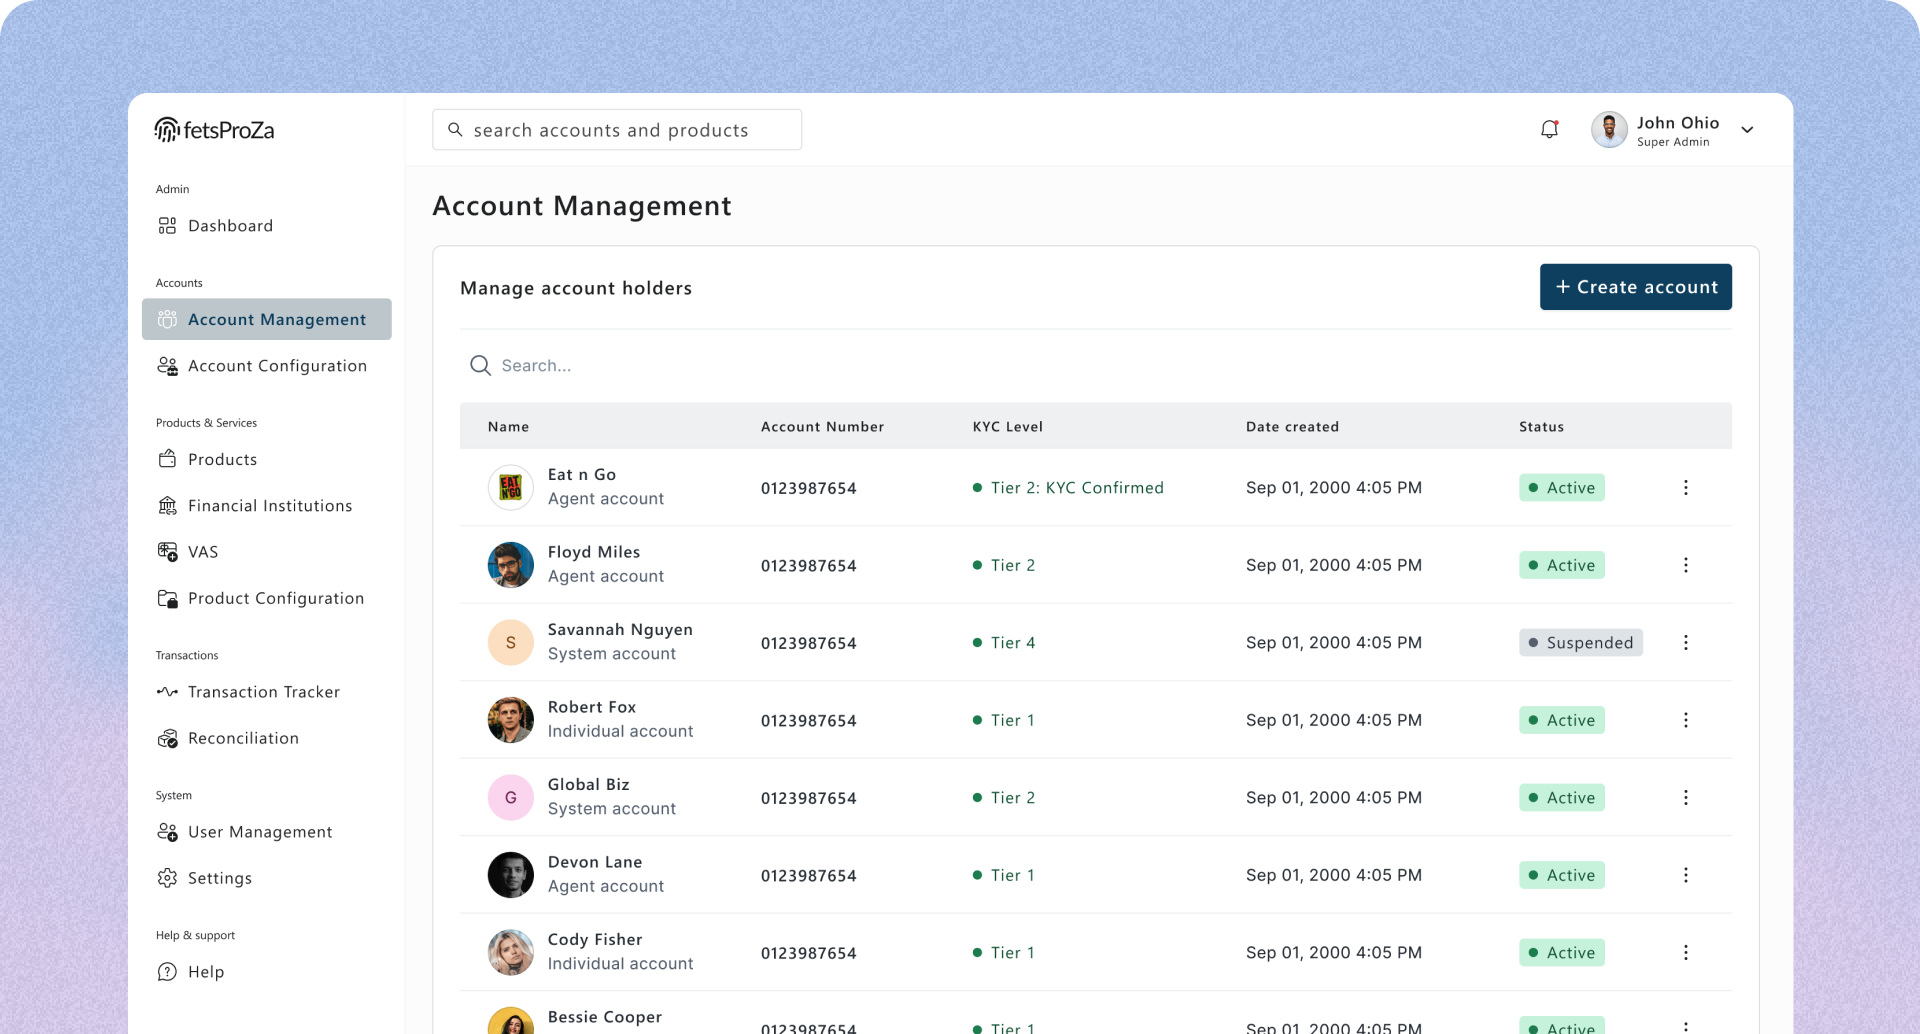The height and width of the screenshot is (1034, 1920).
Task: Expand the John Ohio profile dropdown chevron
Action: click(1747, 130)
